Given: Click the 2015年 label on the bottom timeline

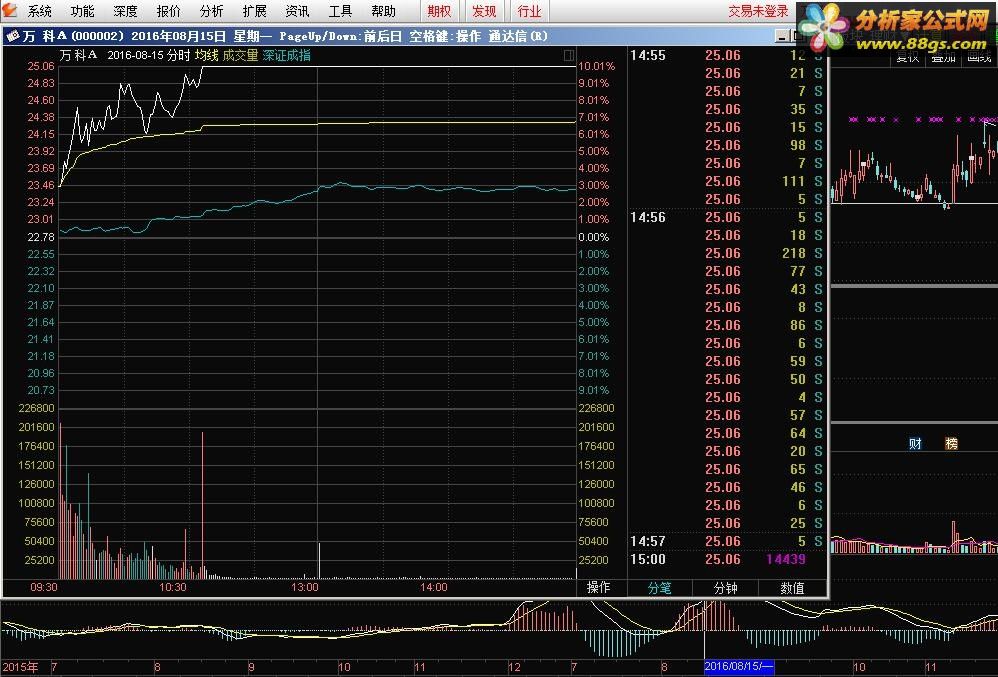Looking at the screenshot, I should click(x=21, y=667).
